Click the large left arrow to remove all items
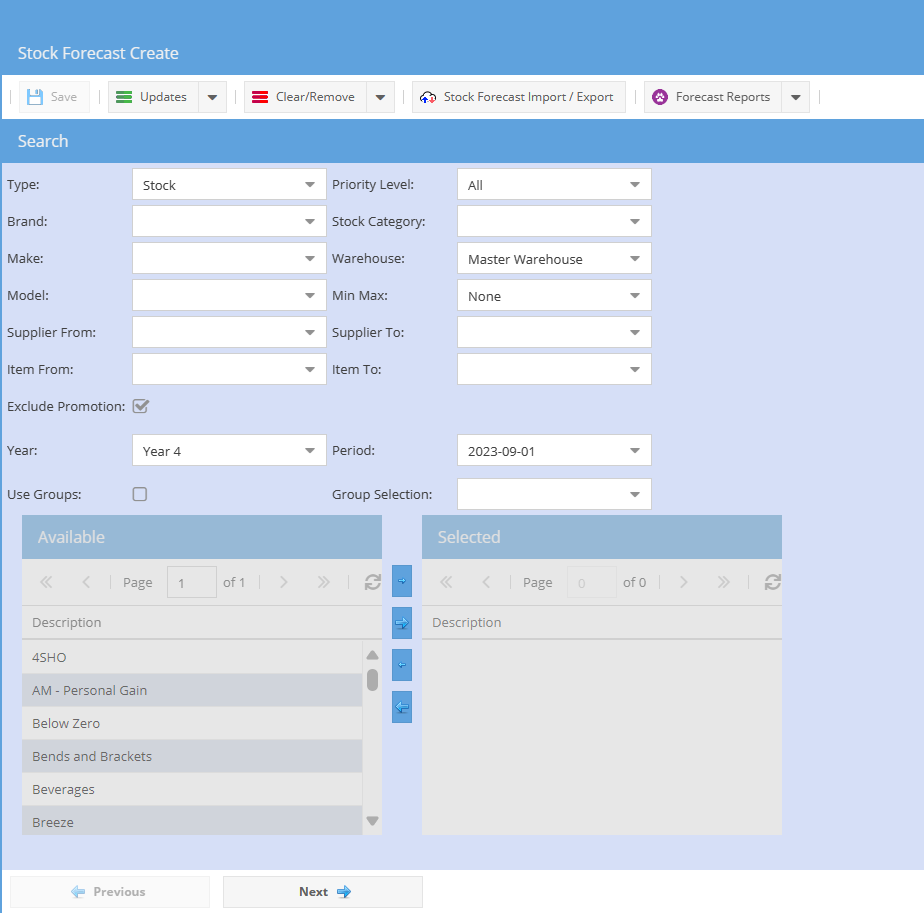 (402, 707)
